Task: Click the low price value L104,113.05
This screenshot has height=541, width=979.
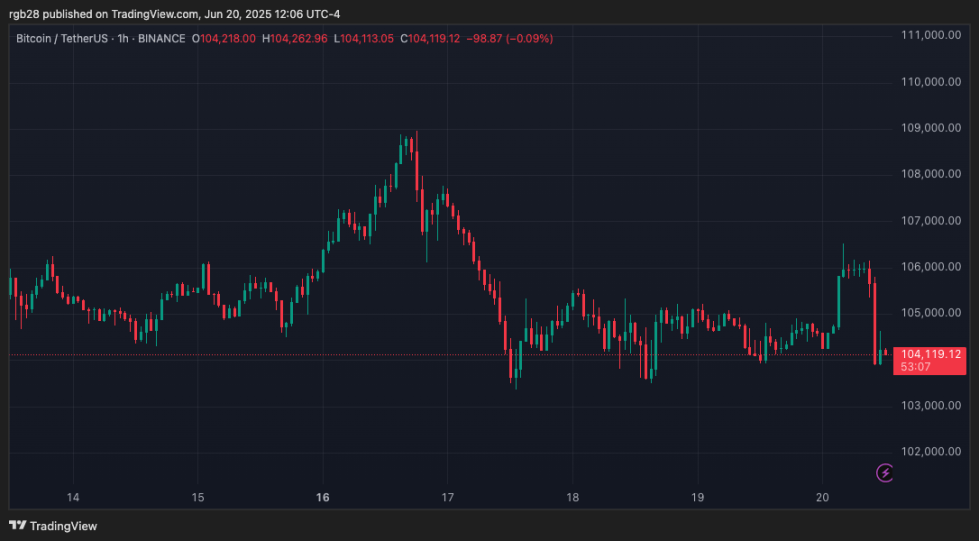Action: (364, 39)
